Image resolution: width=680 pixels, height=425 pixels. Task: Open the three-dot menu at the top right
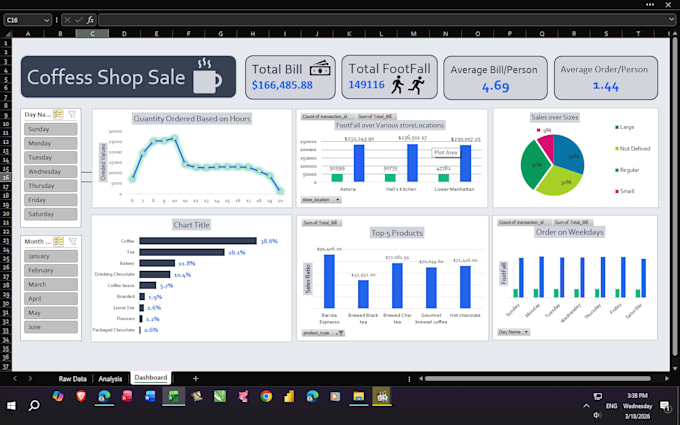[650, 4]
